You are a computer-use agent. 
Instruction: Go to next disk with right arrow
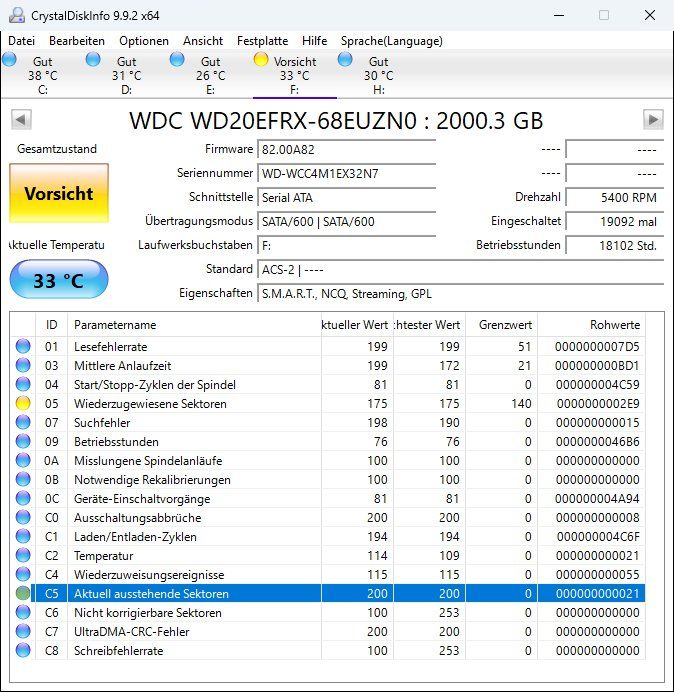pos(653,119)
